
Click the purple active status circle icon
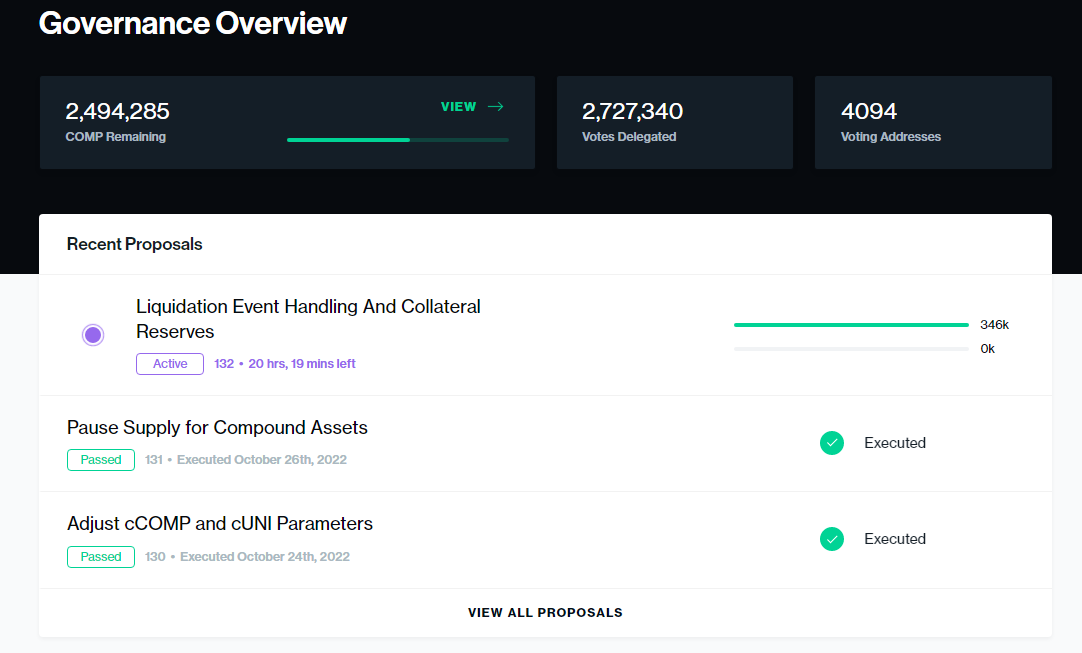coord(93,335)
